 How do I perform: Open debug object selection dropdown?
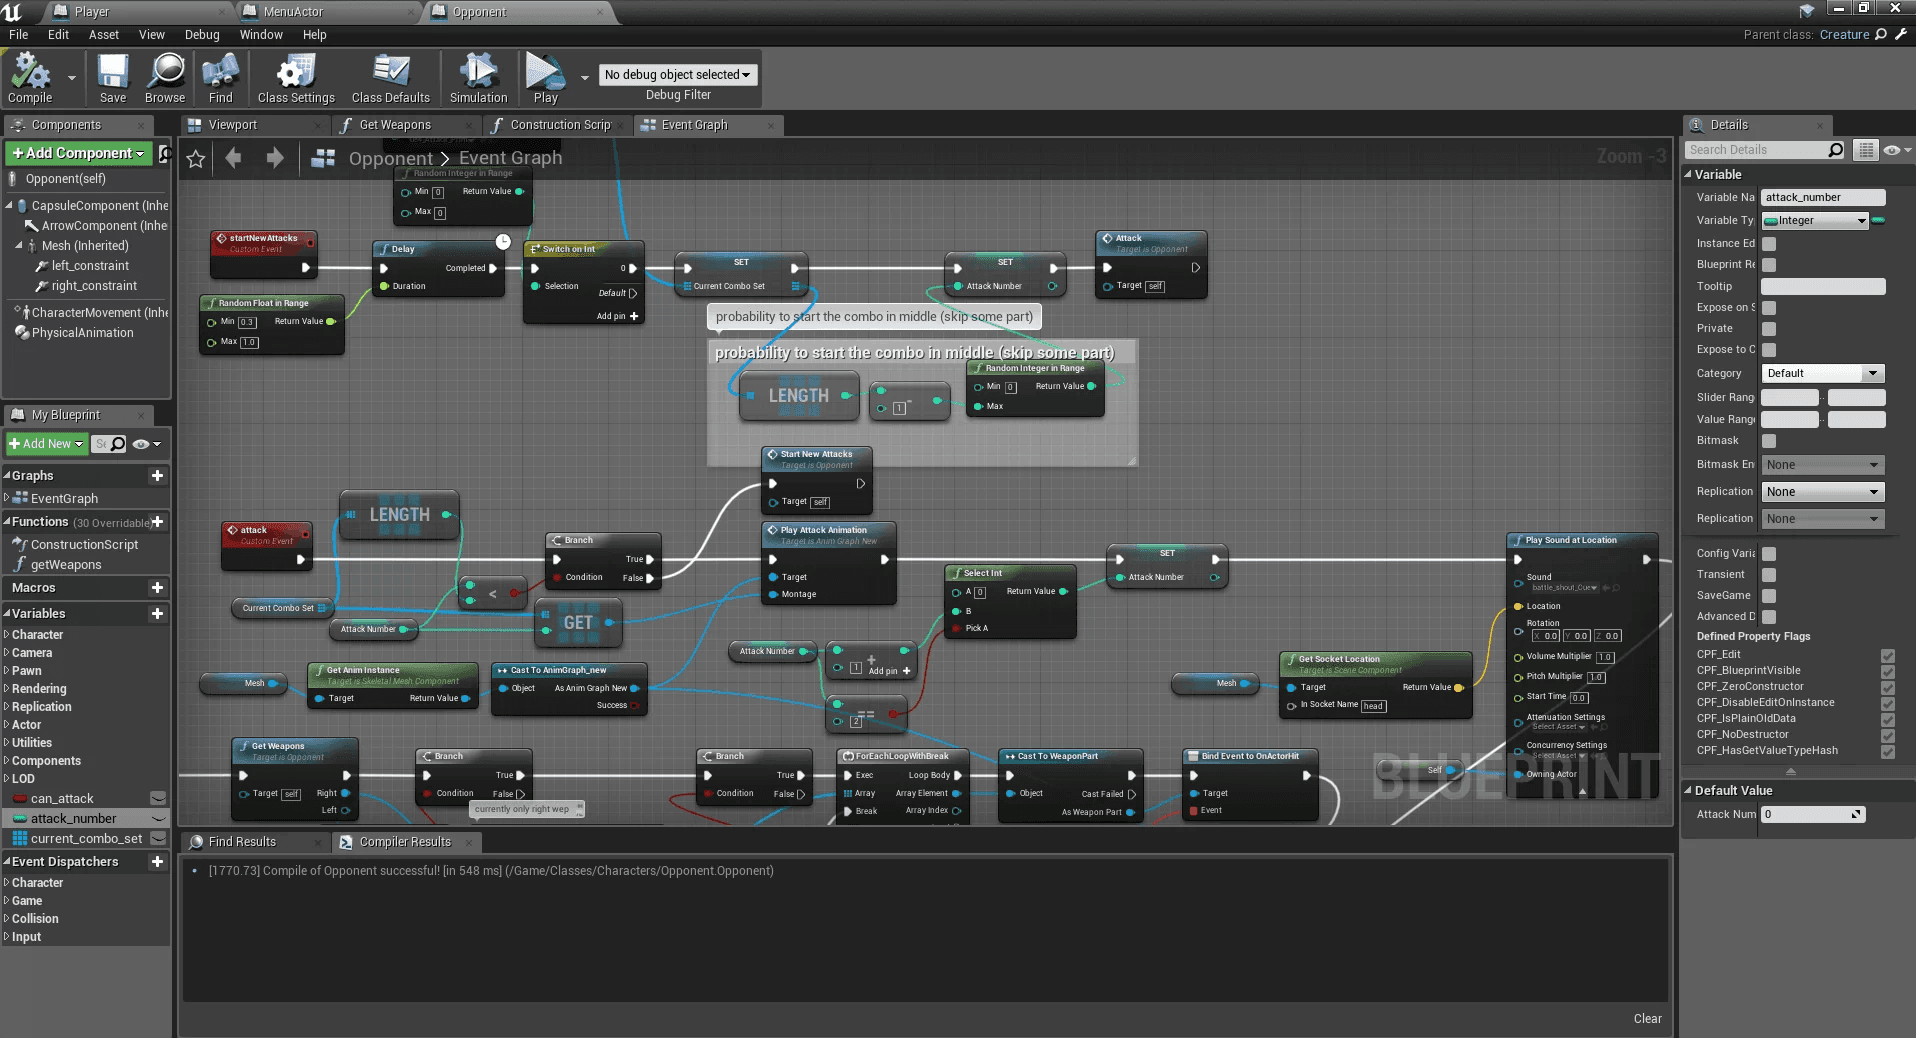(x=678, y=75)
